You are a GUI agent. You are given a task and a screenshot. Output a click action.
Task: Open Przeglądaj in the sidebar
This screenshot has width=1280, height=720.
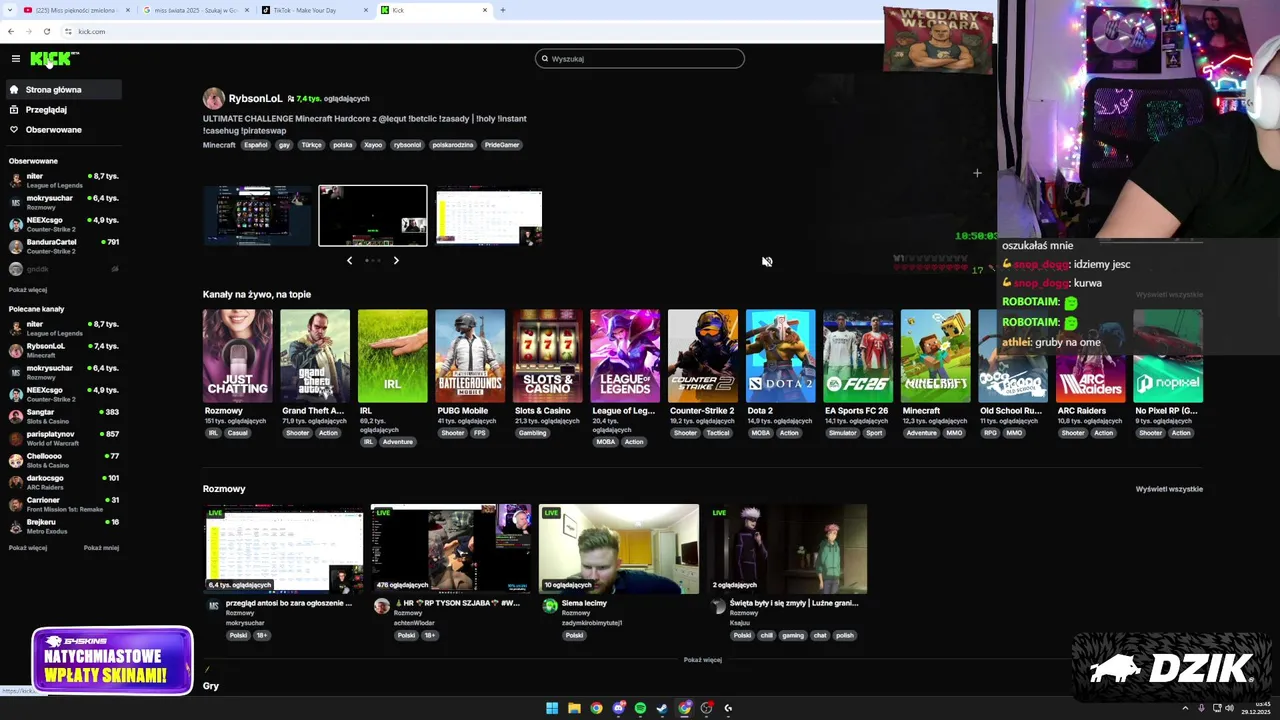62,110
